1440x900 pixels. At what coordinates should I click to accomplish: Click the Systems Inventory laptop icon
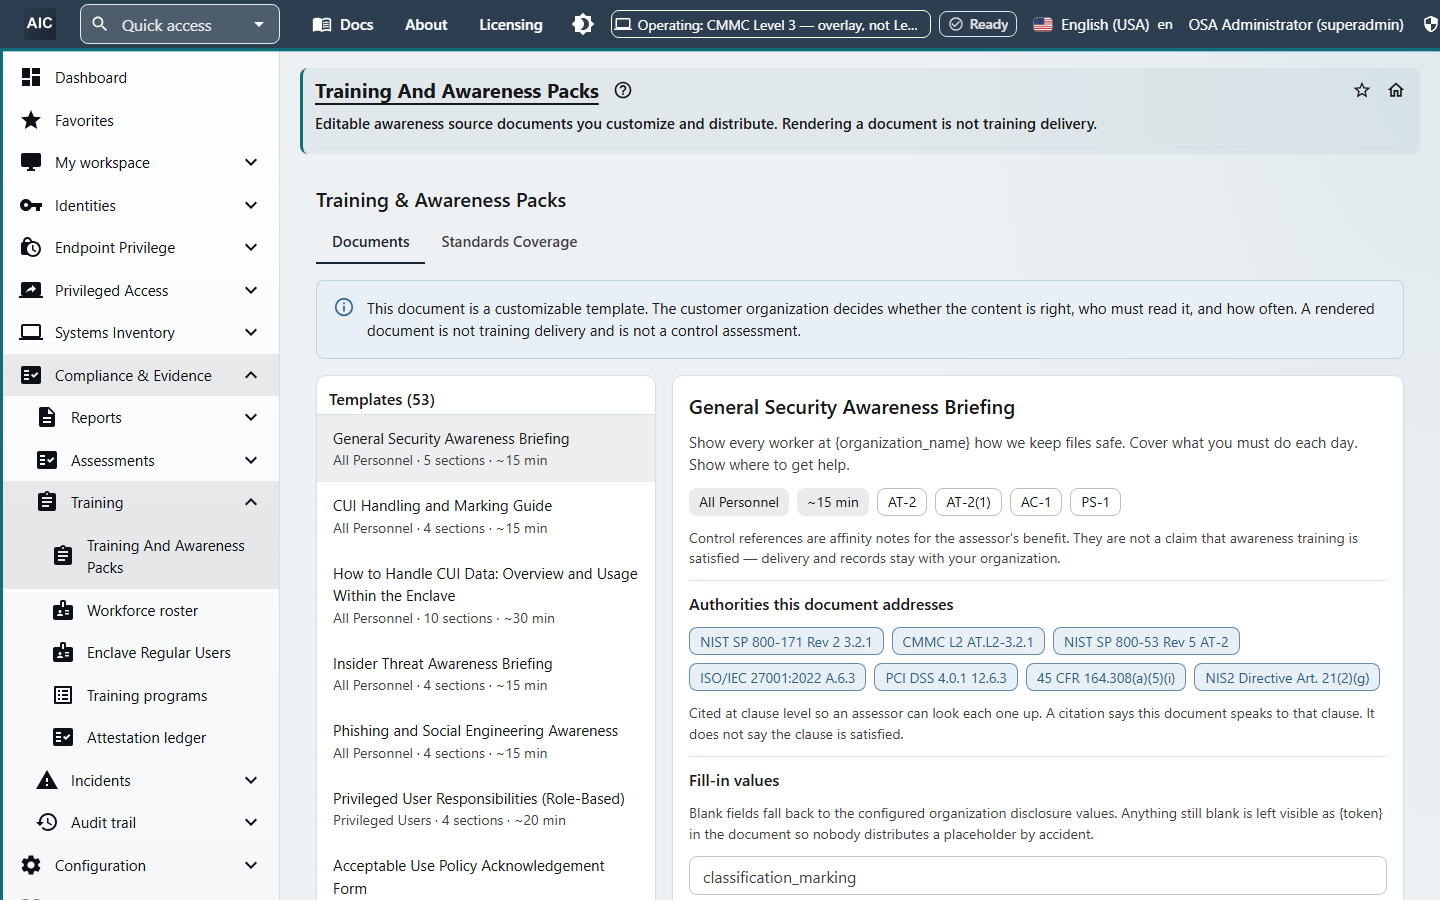[x=31, y=332]
